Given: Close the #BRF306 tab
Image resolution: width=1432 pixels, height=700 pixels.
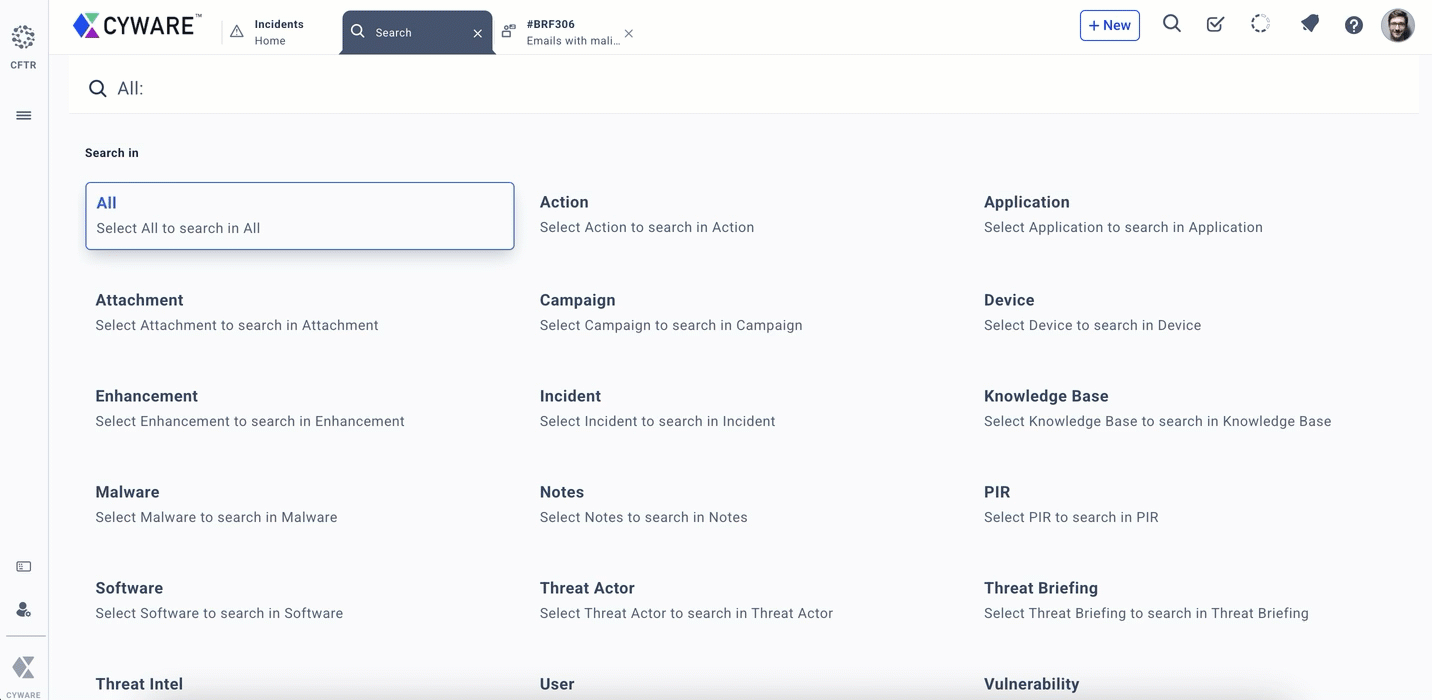Looking at the screenshot, I should [628, 34].
